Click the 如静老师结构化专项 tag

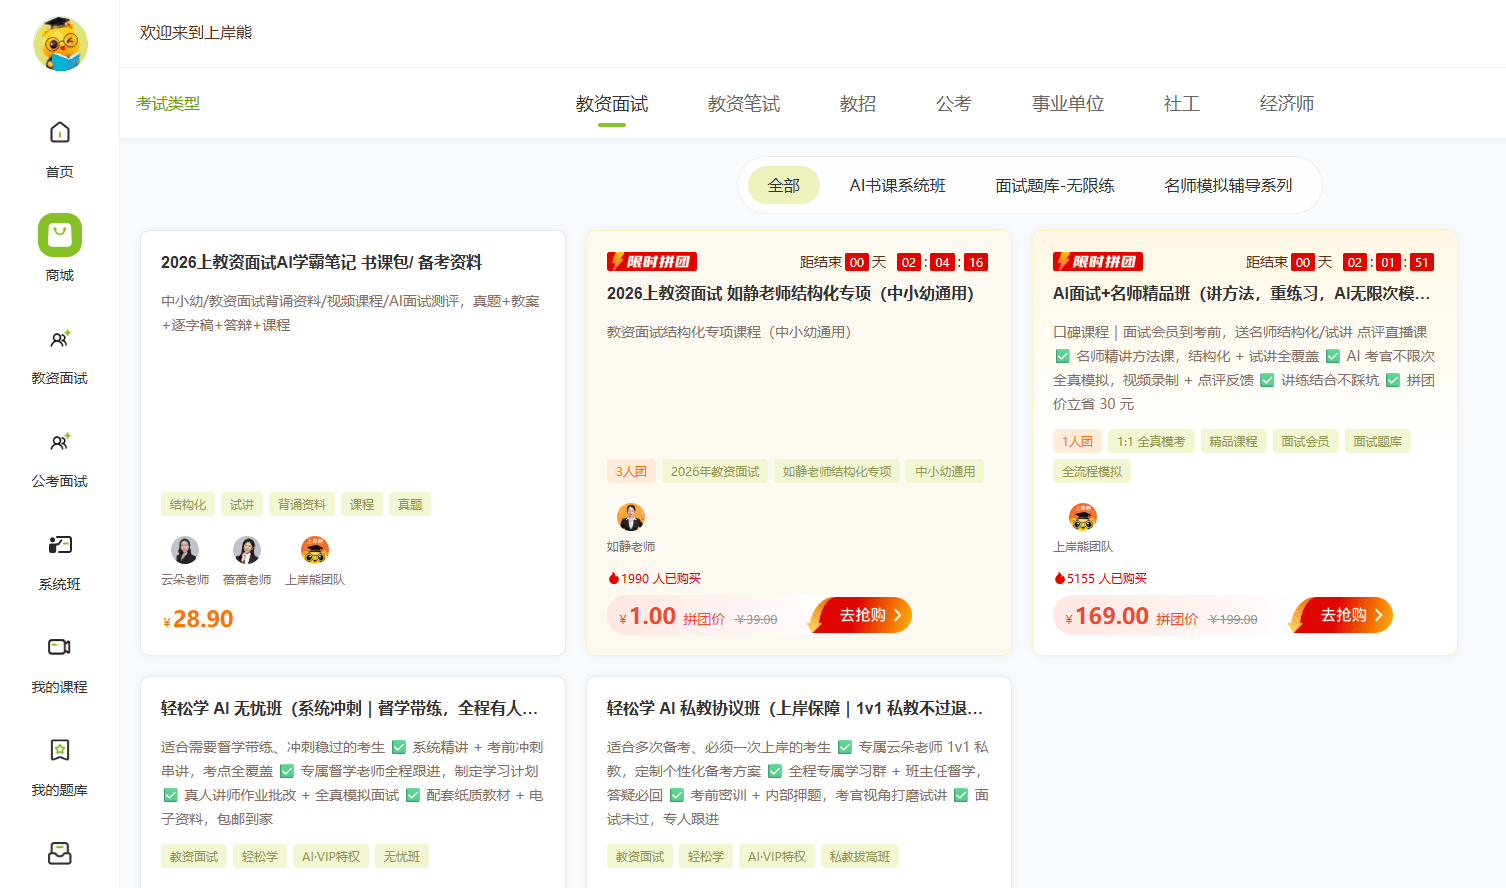point(837,471)
